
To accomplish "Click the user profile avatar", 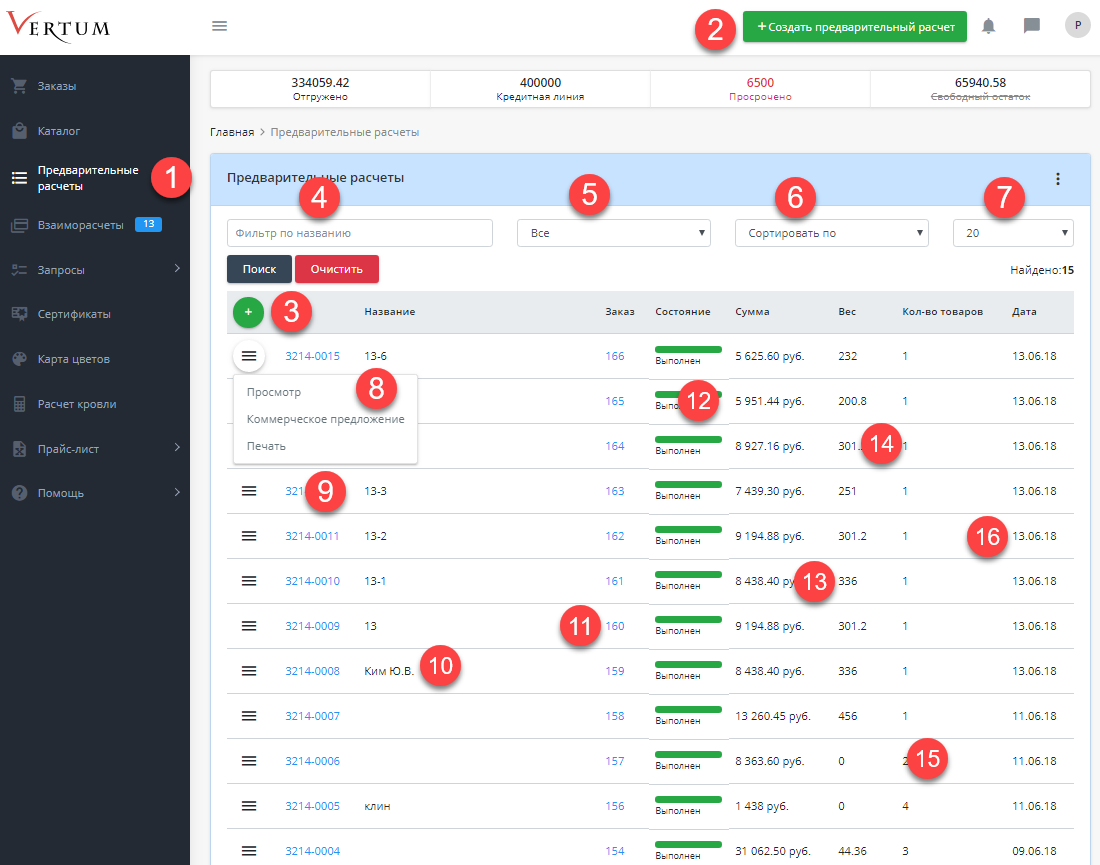I will (1077, 26).
